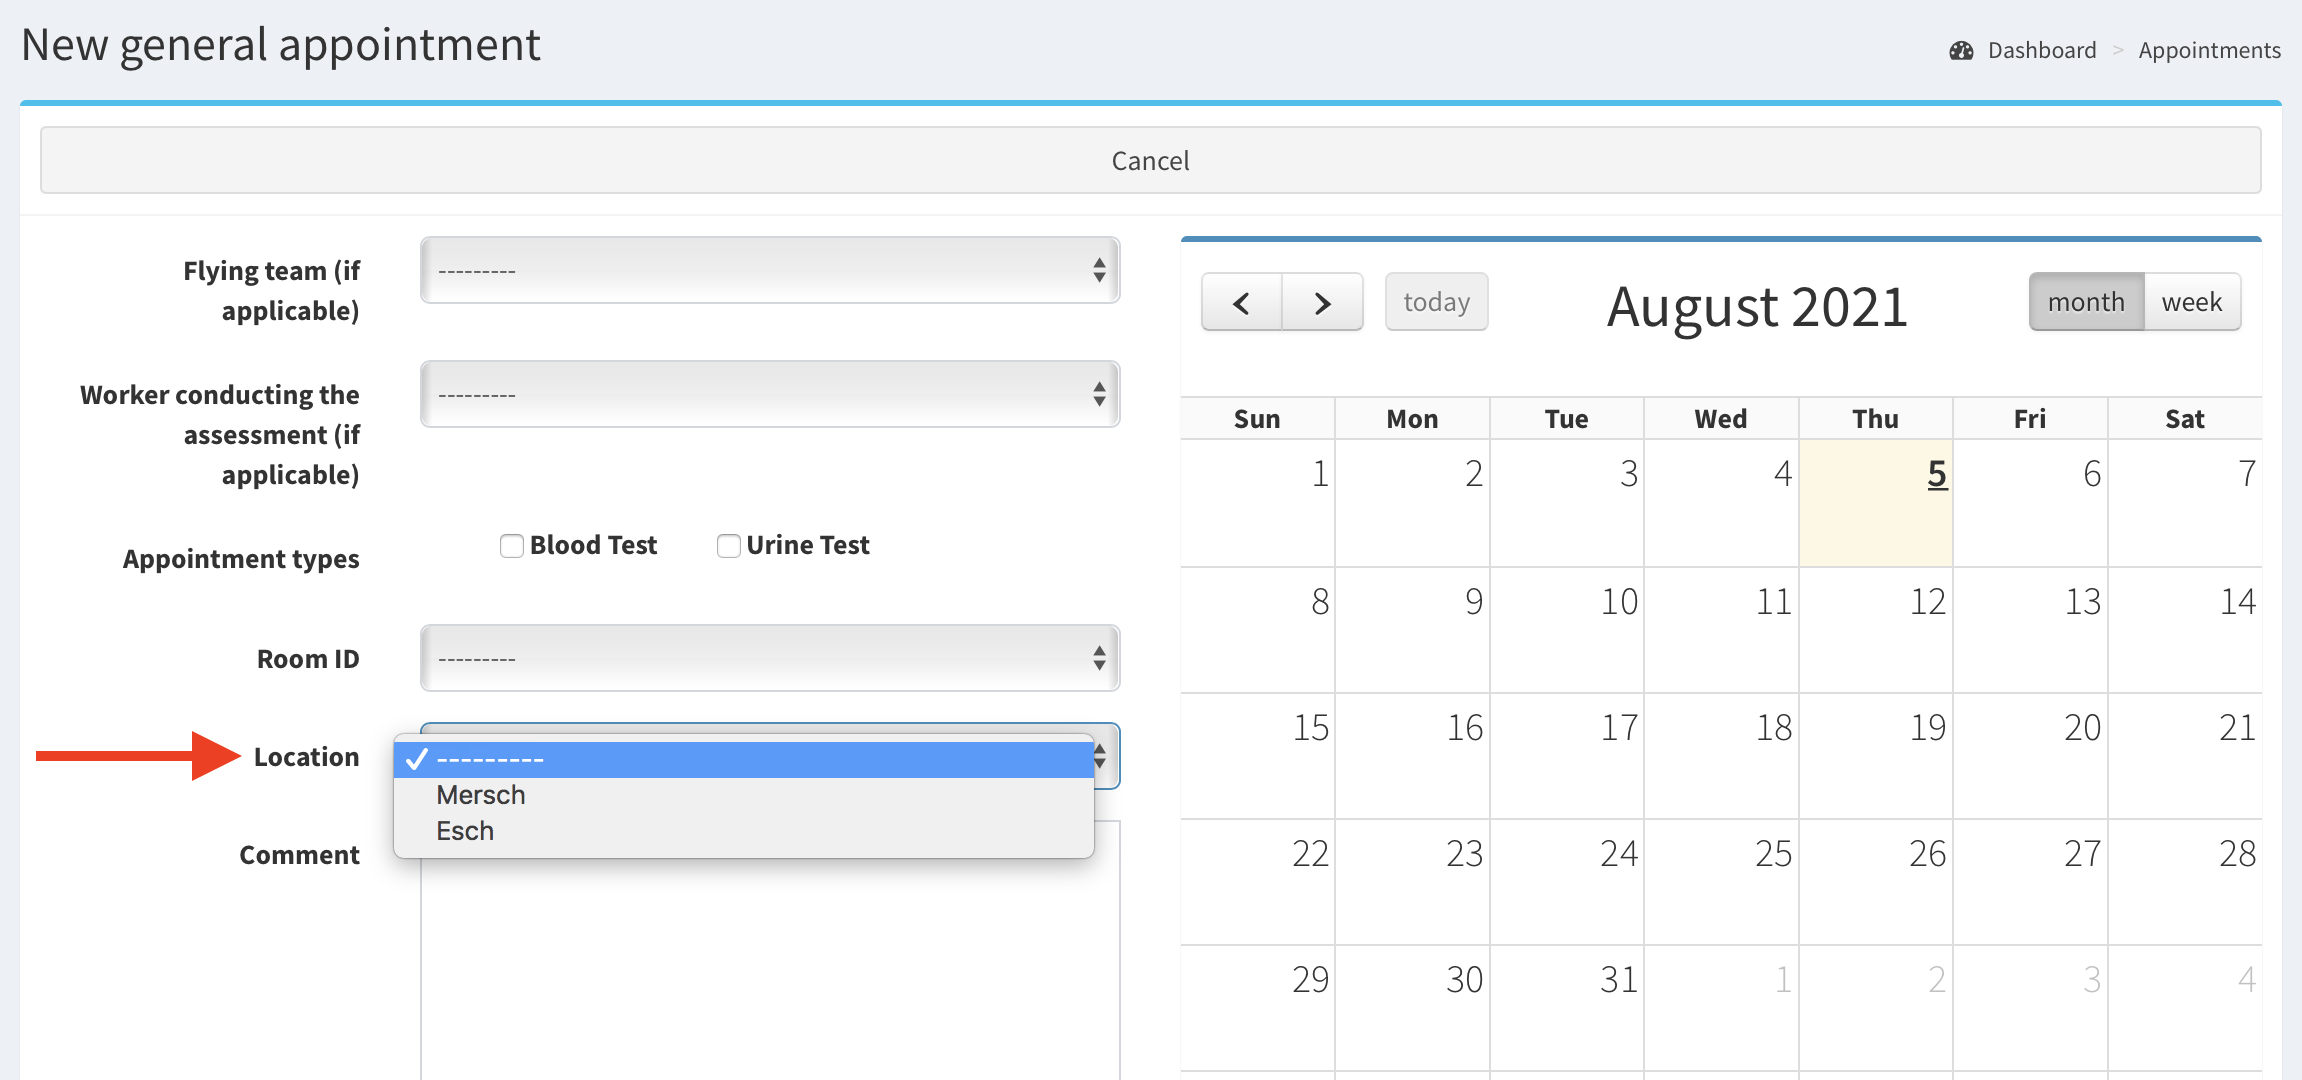Click August 18 in the calendar
Image resolution: width=2302 pixels, height=1080 pixels.
pos(1720,757)
